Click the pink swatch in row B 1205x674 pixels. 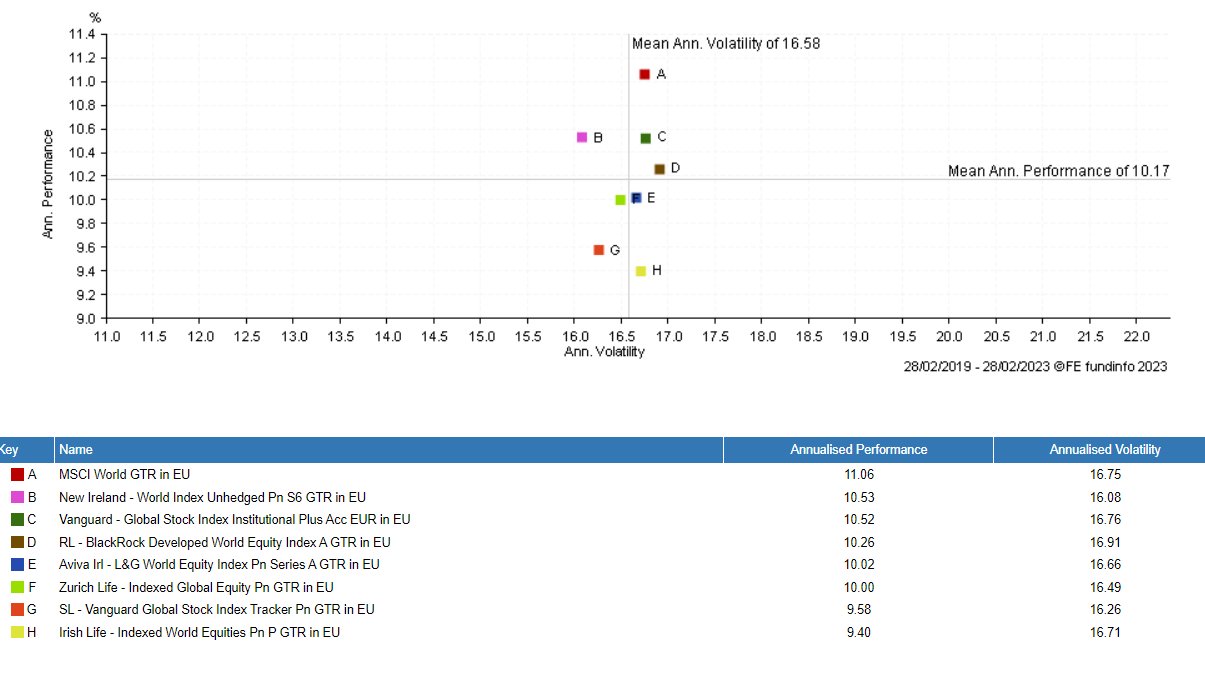pyautogui.click(x=17, y=497)
